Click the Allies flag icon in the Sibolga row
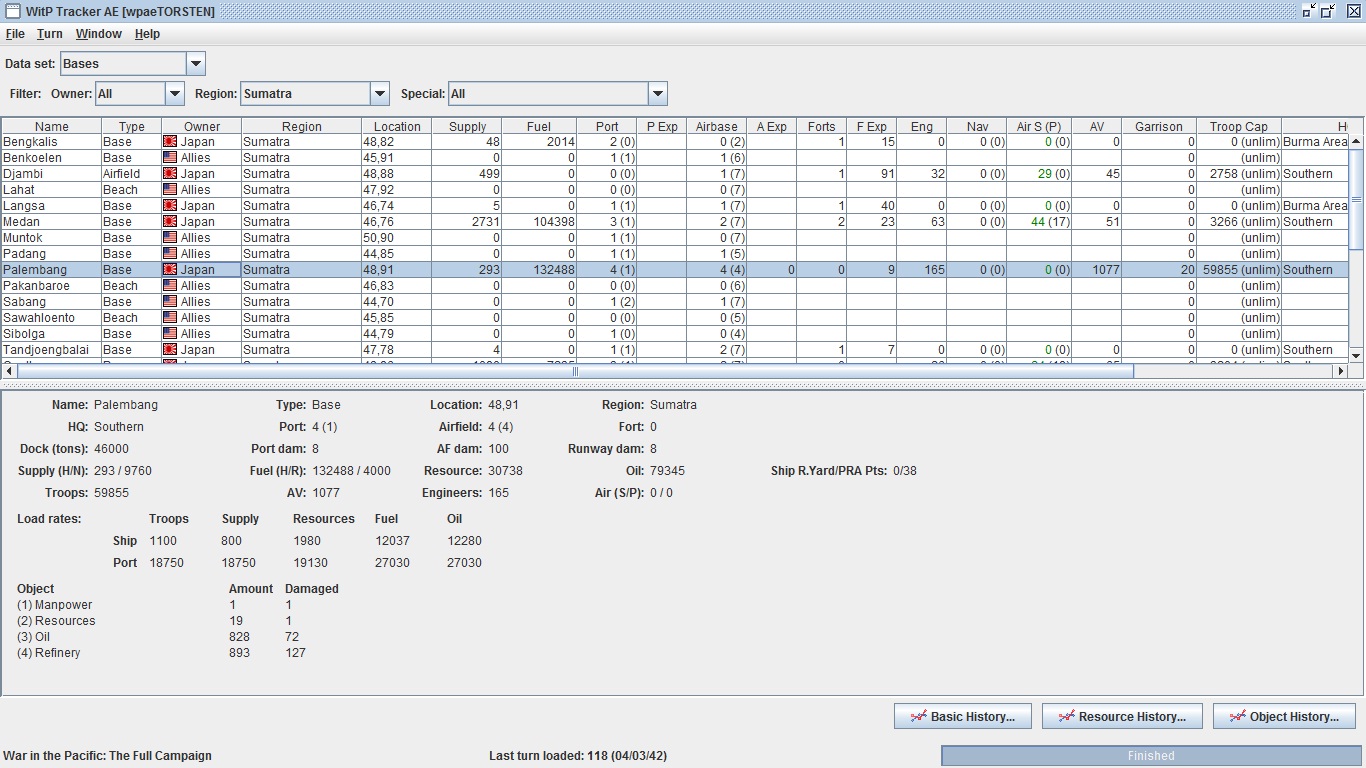The width and height of the screenshot is (1366, 768). click(x=170, y=334)
